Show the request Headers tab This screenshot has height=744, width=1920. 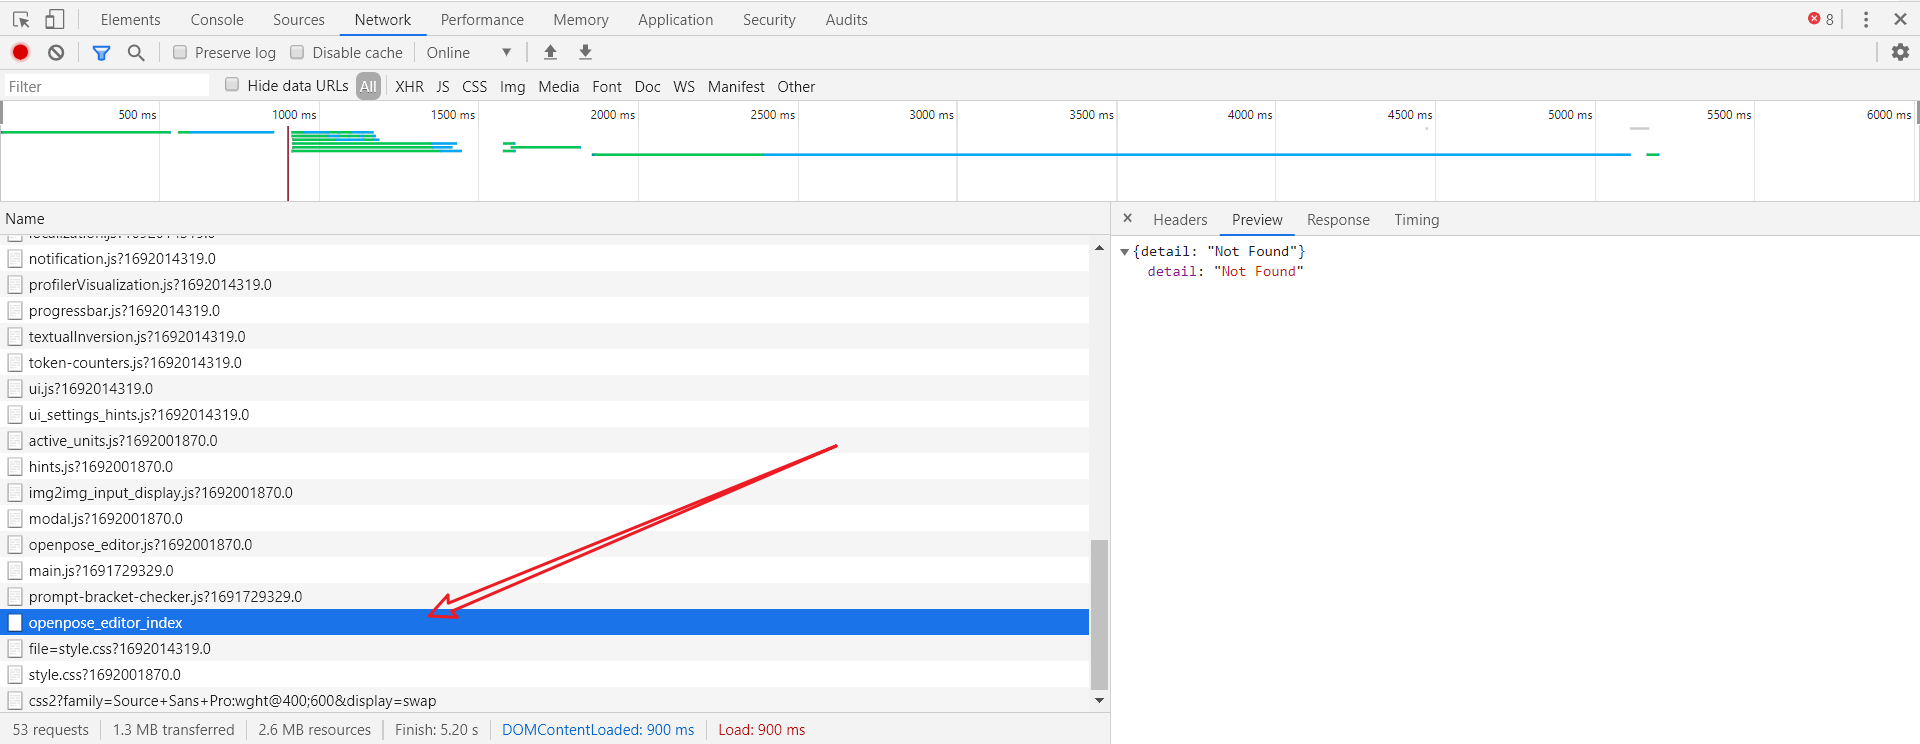point(1180,220)
